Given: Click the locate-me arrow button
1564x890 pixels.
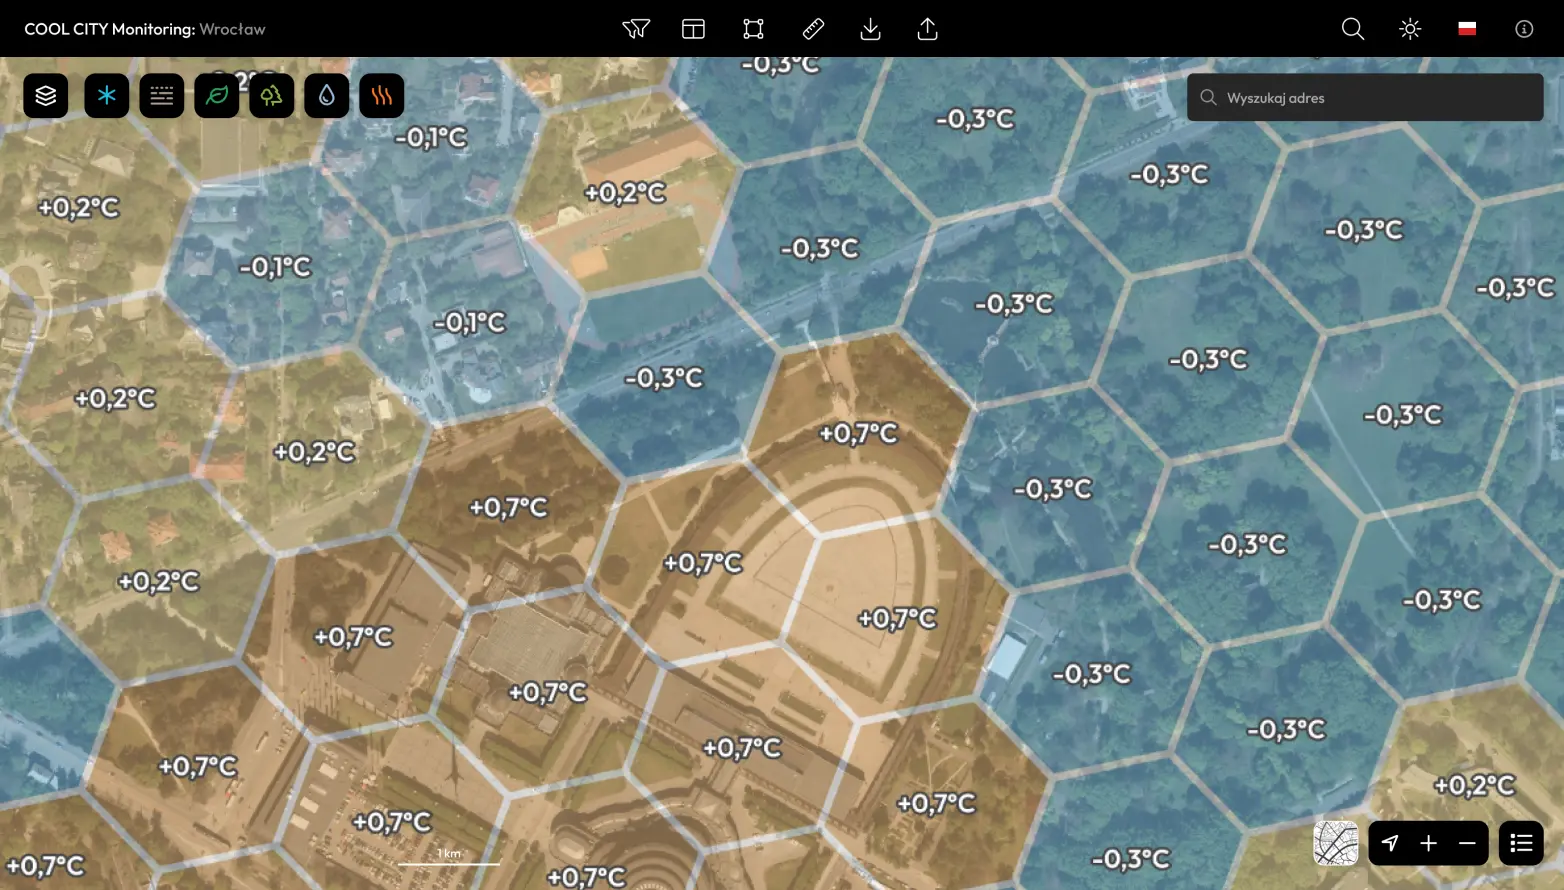Looking at the screenshot, I should (1390, 843).
